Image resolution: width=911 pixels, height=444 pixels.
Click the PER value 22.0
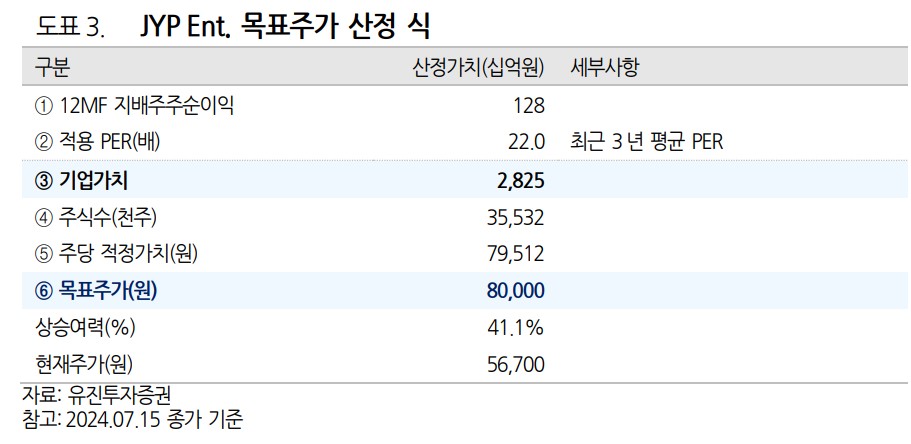pyautogui.click(x=526, y=143)
